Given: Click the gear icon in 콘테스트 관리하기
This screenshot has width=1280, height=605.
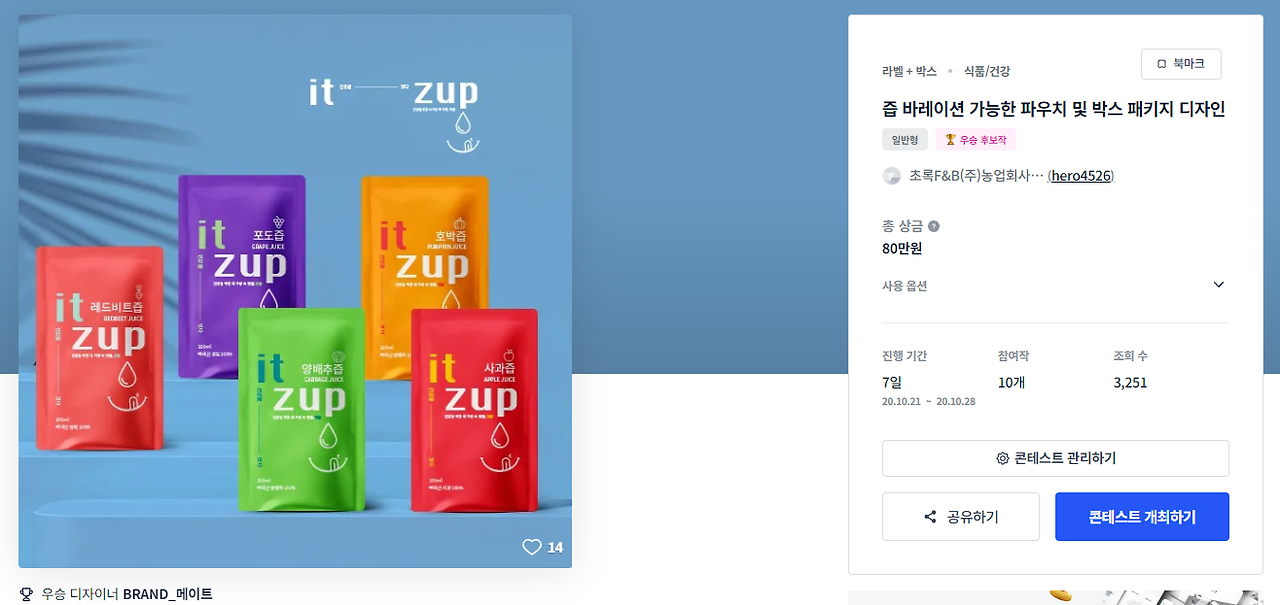Looking at the screenshot, I should point(1002,458).
